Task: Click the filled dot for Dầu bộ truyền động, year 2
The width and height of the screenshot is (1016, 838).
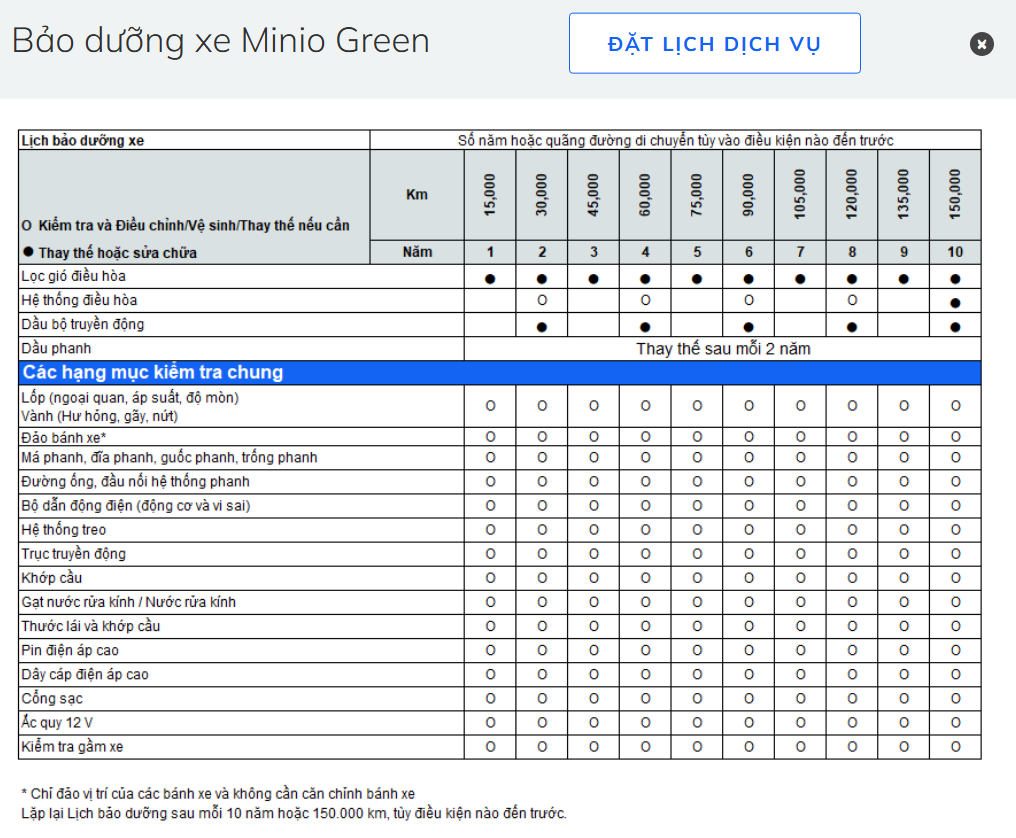Action: tap(542, 326)
